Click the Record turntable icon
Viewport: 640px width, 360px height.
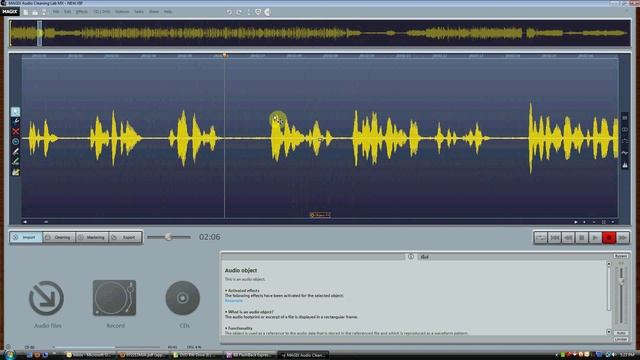point(114,298)
